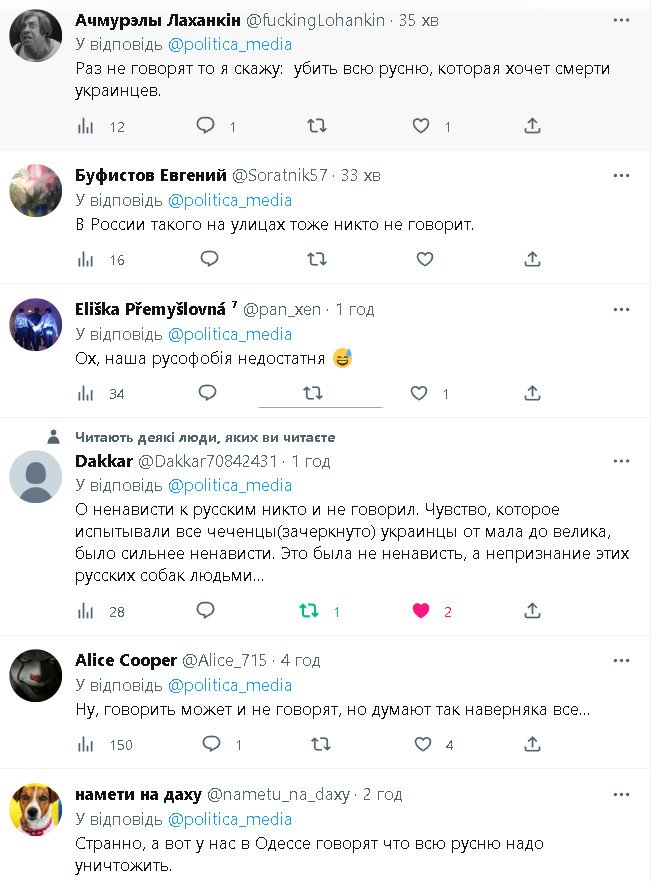Image resolution: width=653 pixels, height=881 pixels.
Task: Open more options for Ачмурэлы Лаханкін's tweet
Action: point(622,20)
